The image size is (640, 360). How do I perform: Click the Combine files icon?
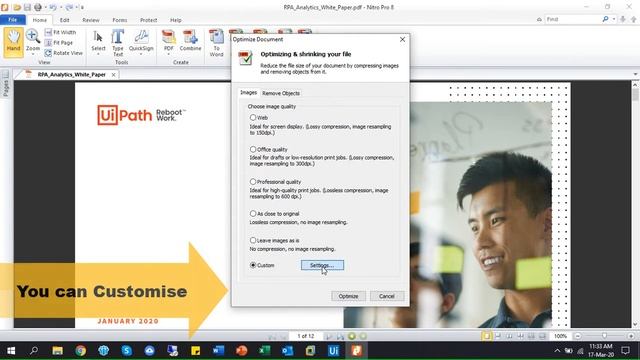click(x=190, y=41)
